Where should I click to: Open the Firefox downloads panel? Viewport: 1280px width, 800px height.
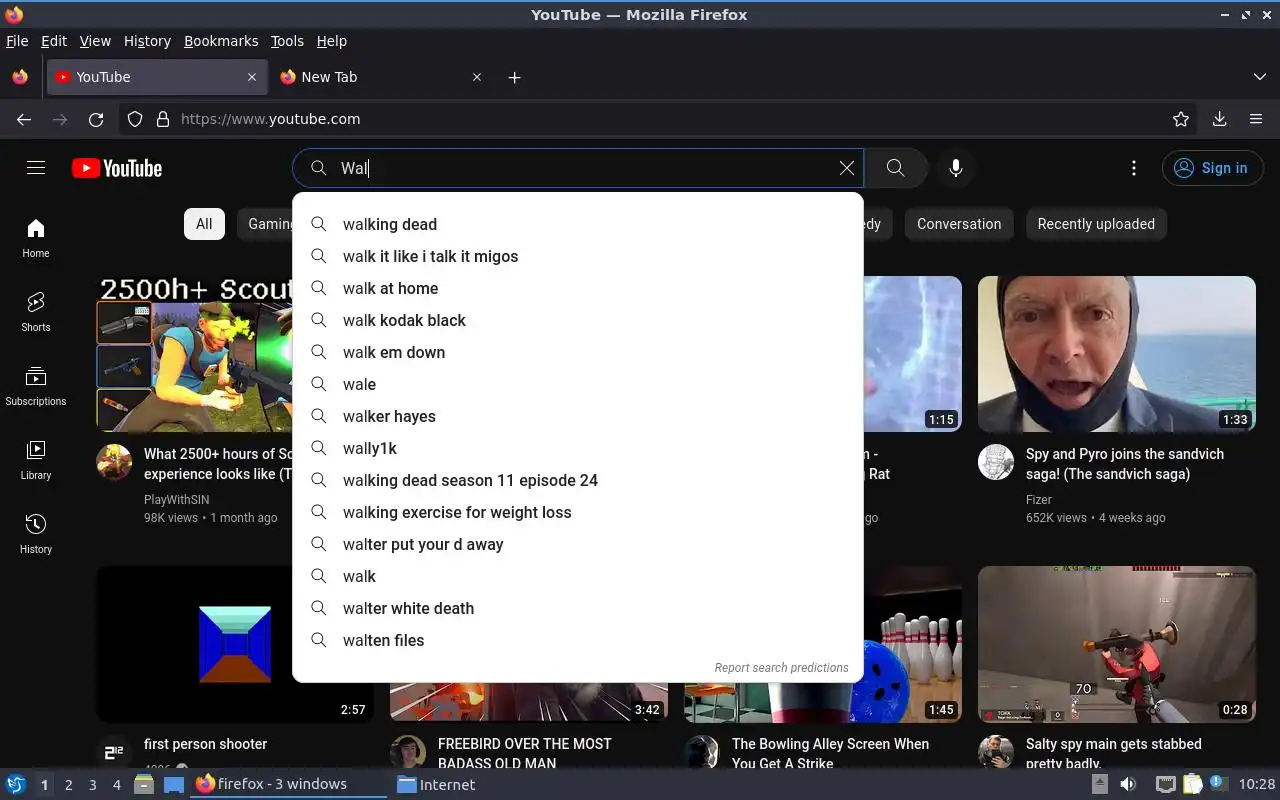click(1219, 119)
